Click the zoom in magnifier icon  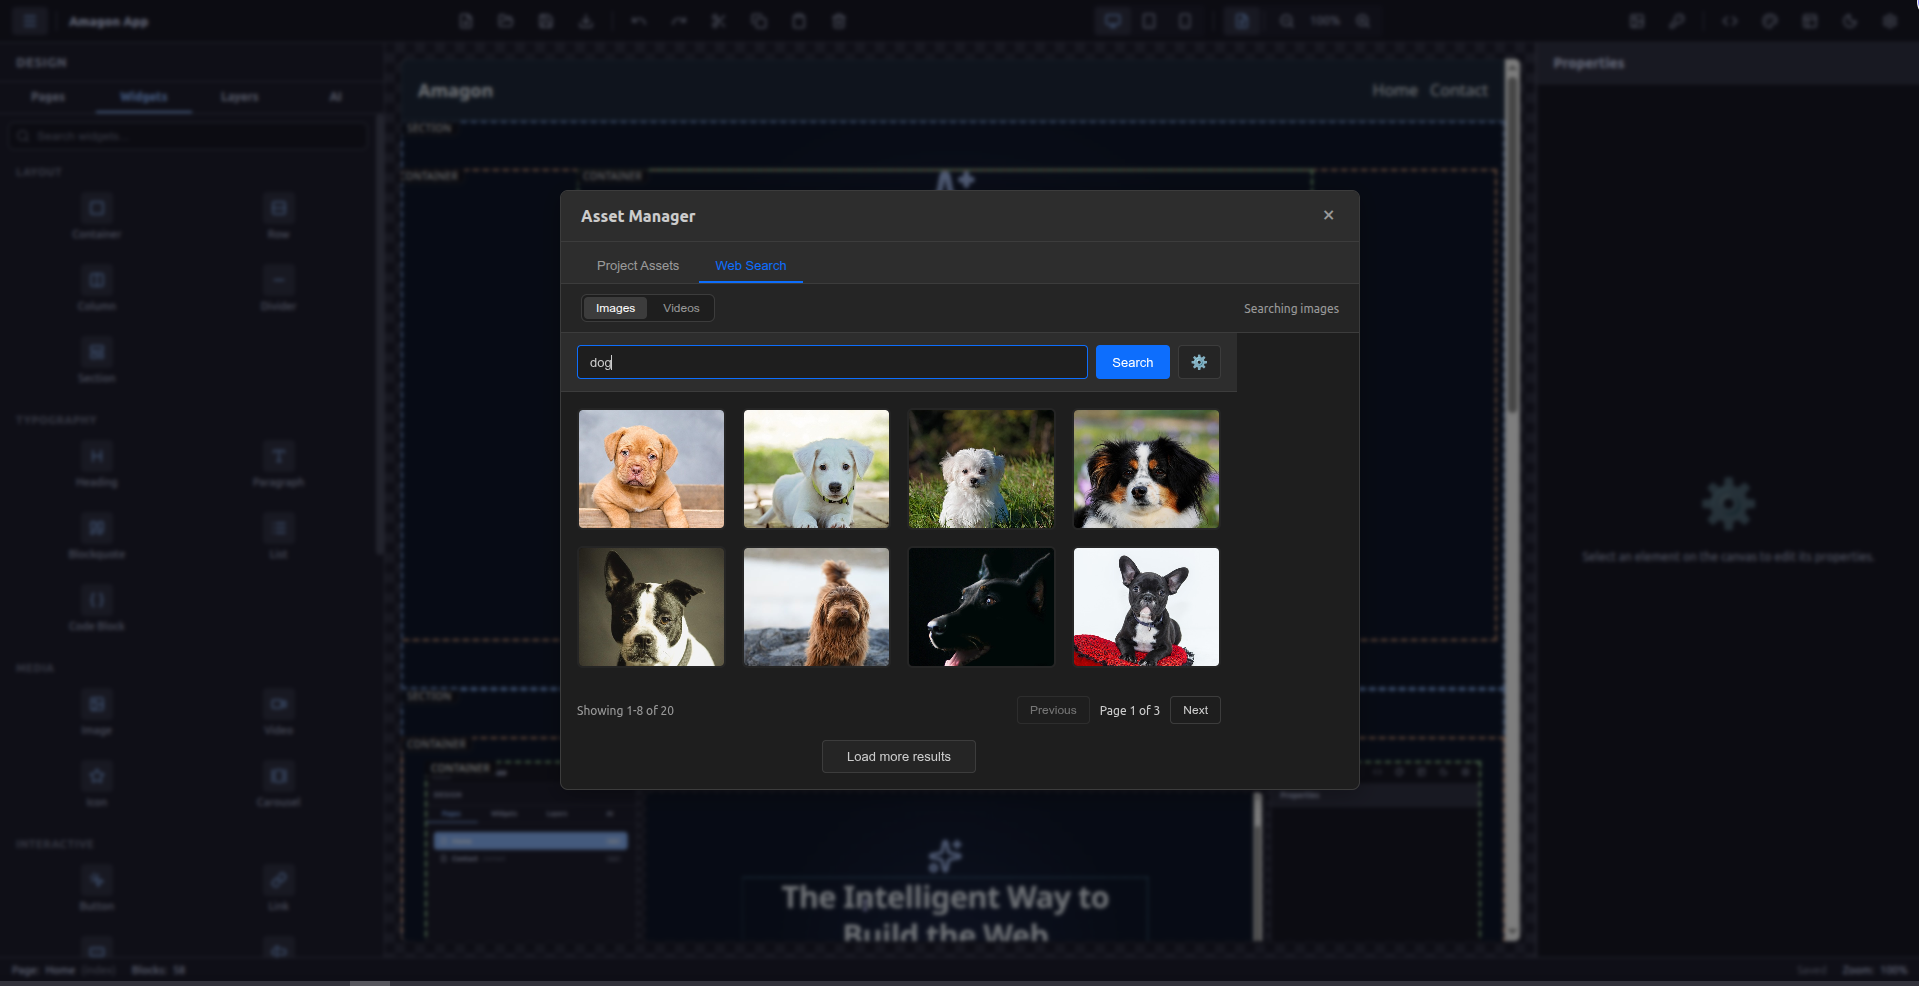point(1362,21)
